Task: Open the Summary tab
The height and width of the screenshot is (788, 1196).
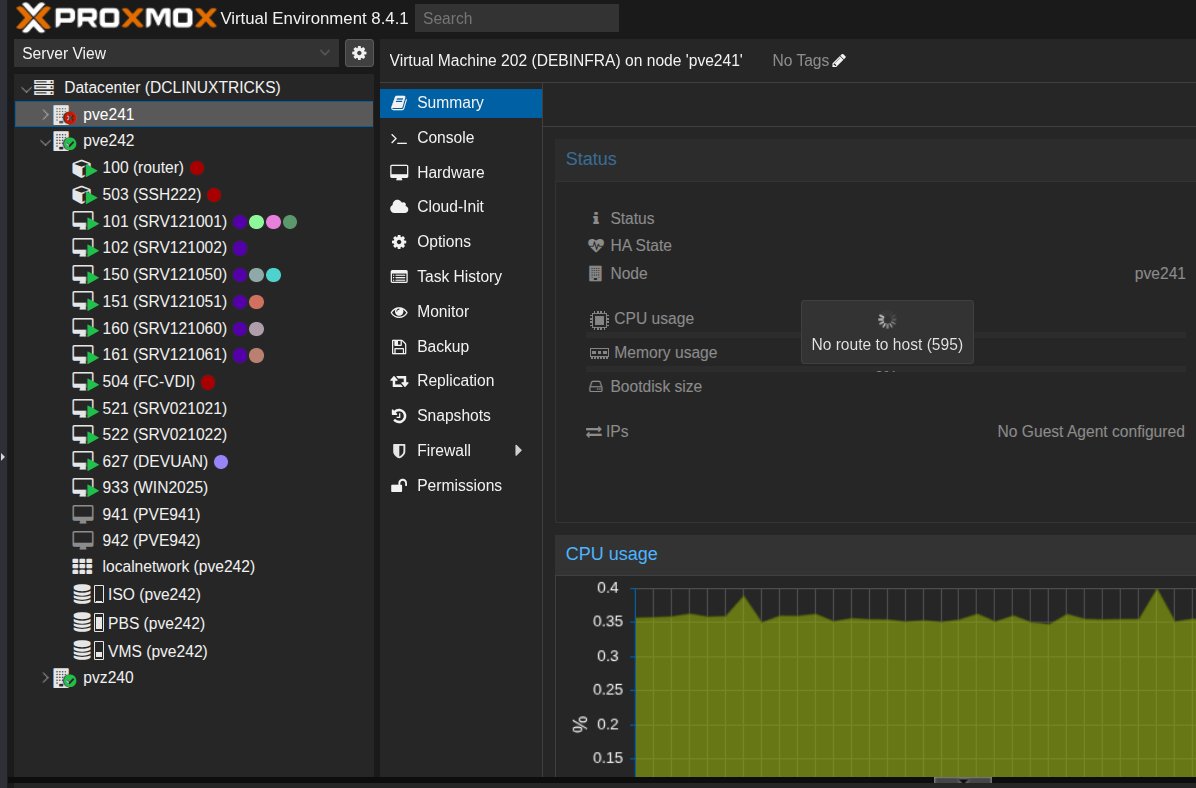Action: (461, 103)
